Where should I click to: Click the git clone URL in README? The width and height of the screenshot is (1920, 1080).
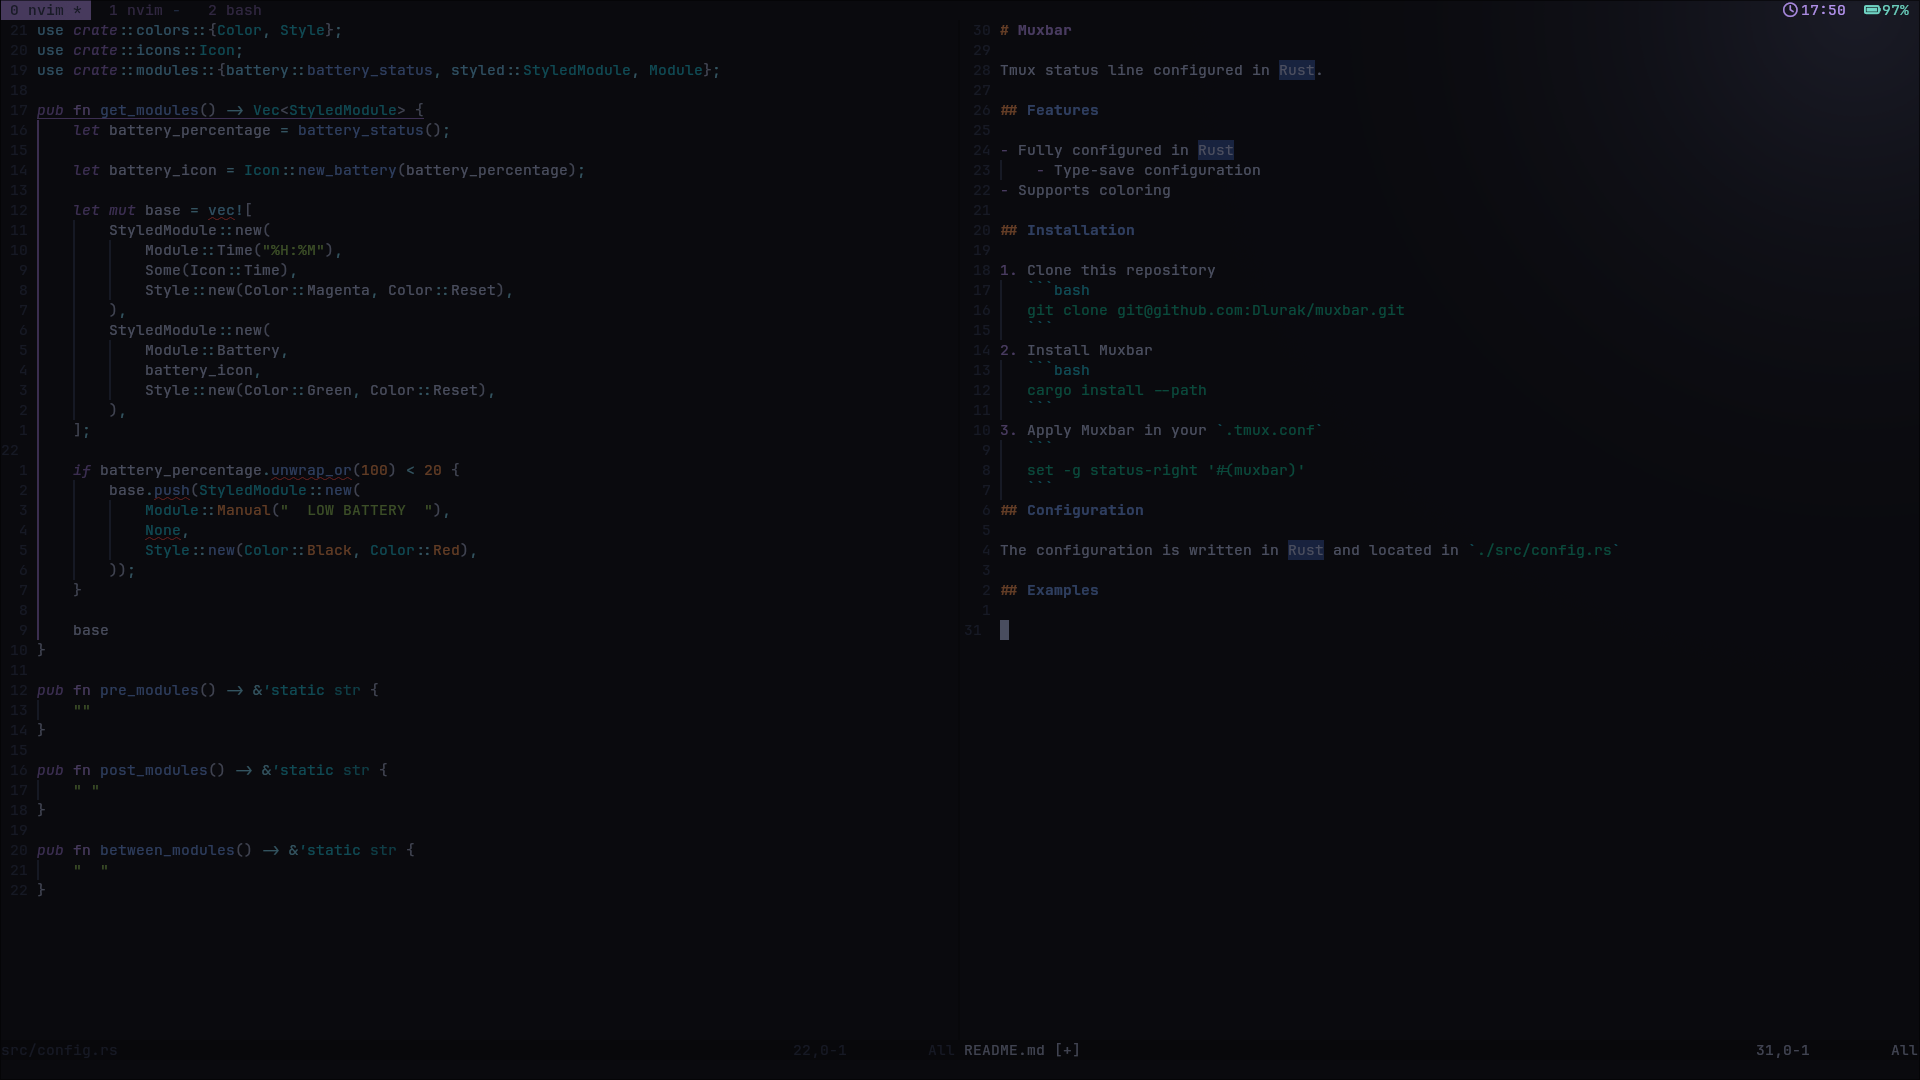[1260, 310]
